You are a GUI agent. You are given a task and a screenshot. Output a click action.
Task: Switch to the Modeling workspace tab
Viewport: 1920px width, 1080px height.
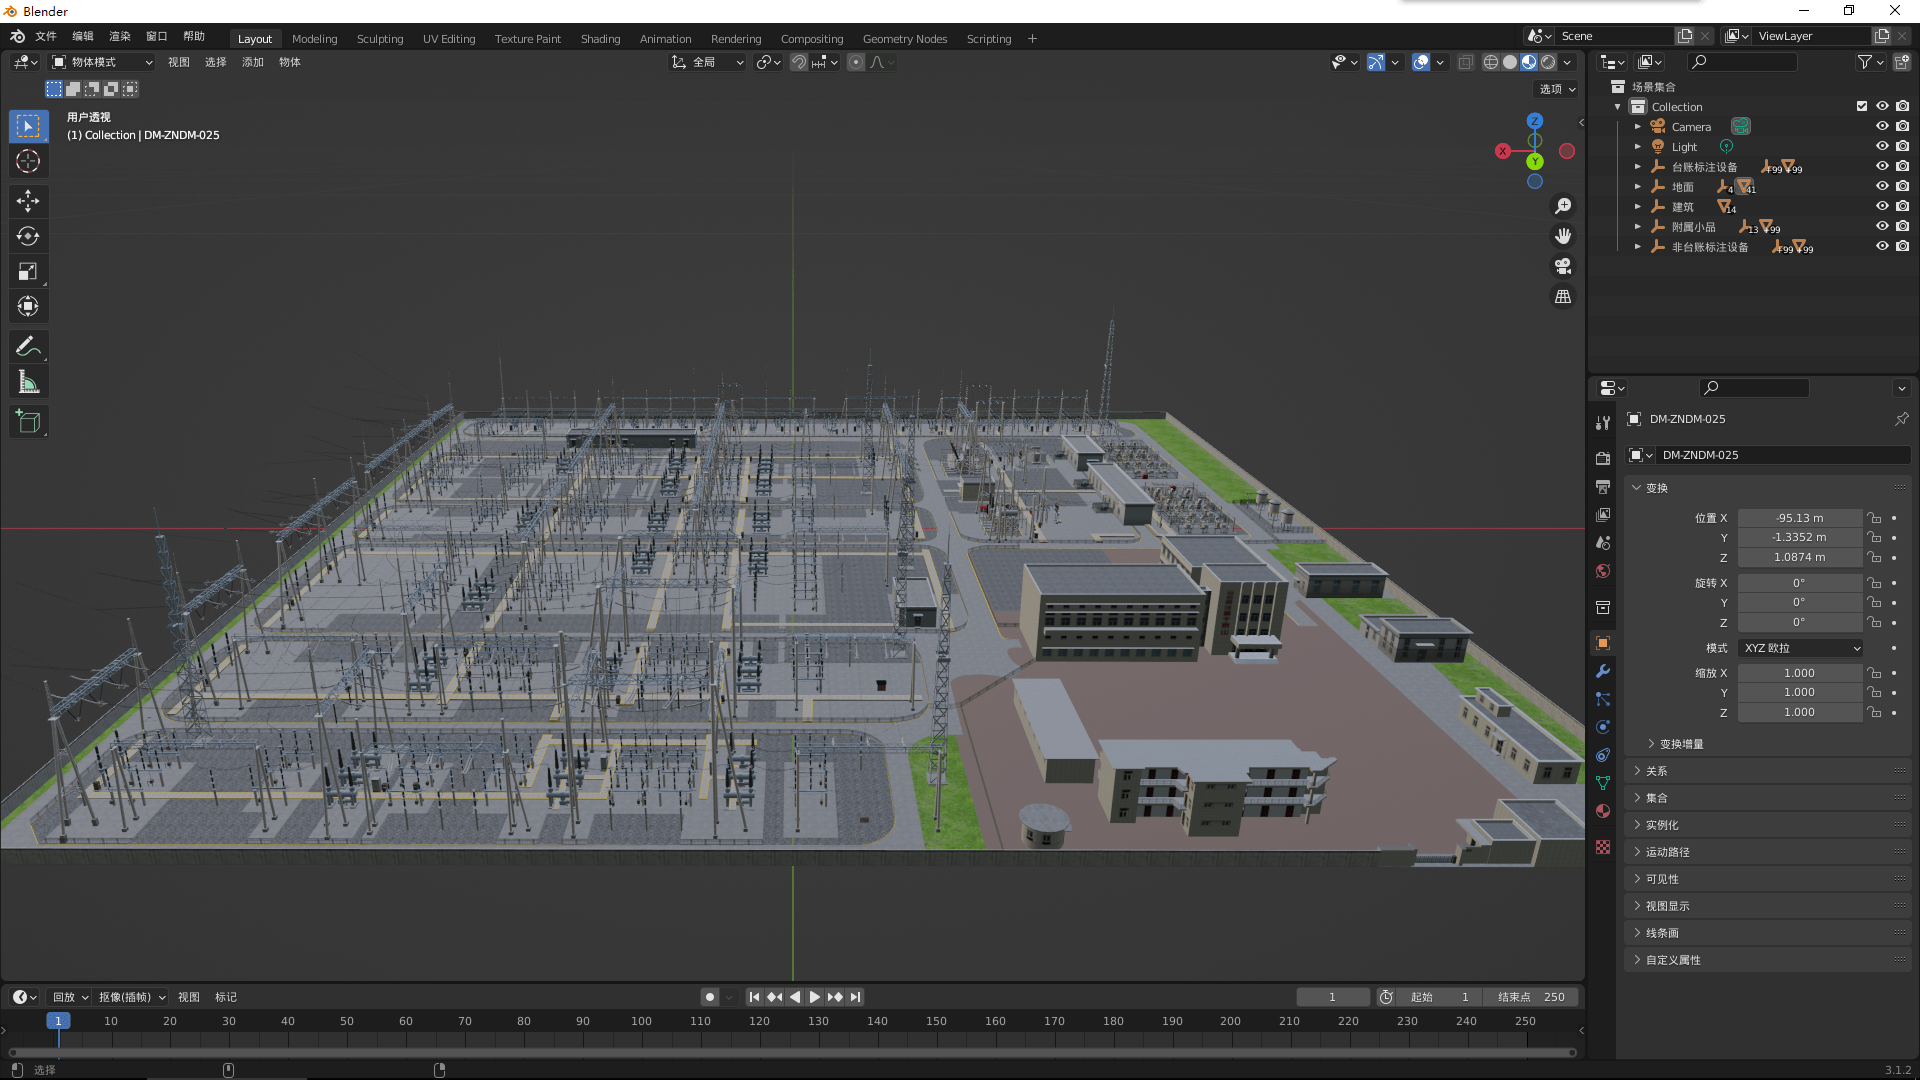click(x=314, y=39)
